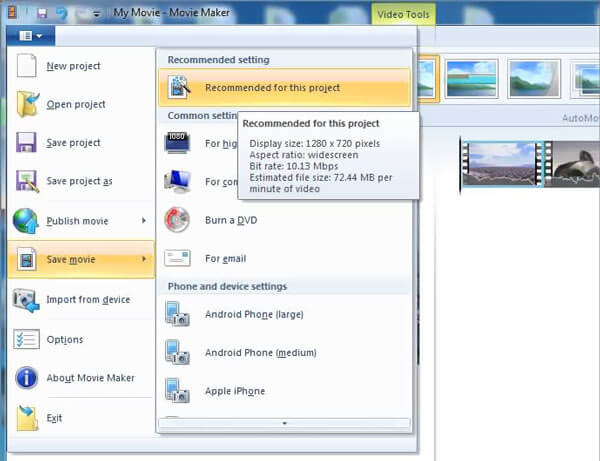Pick the AutoMovie theme after the highlighted one

coord(471,78)
